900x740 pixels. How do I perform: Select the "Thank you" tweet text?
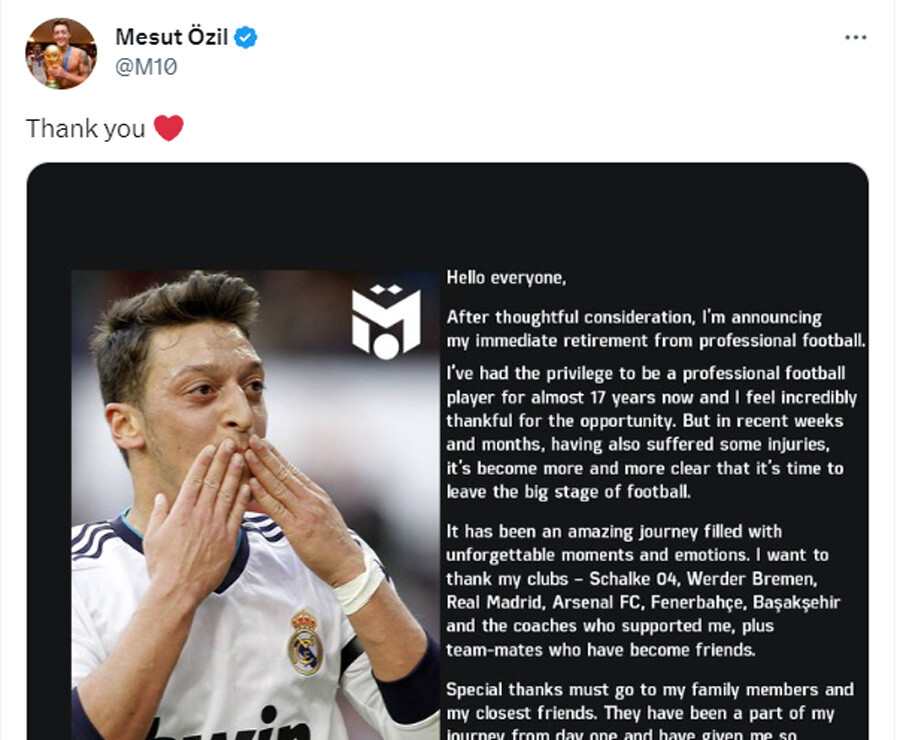tap(85, 128)
